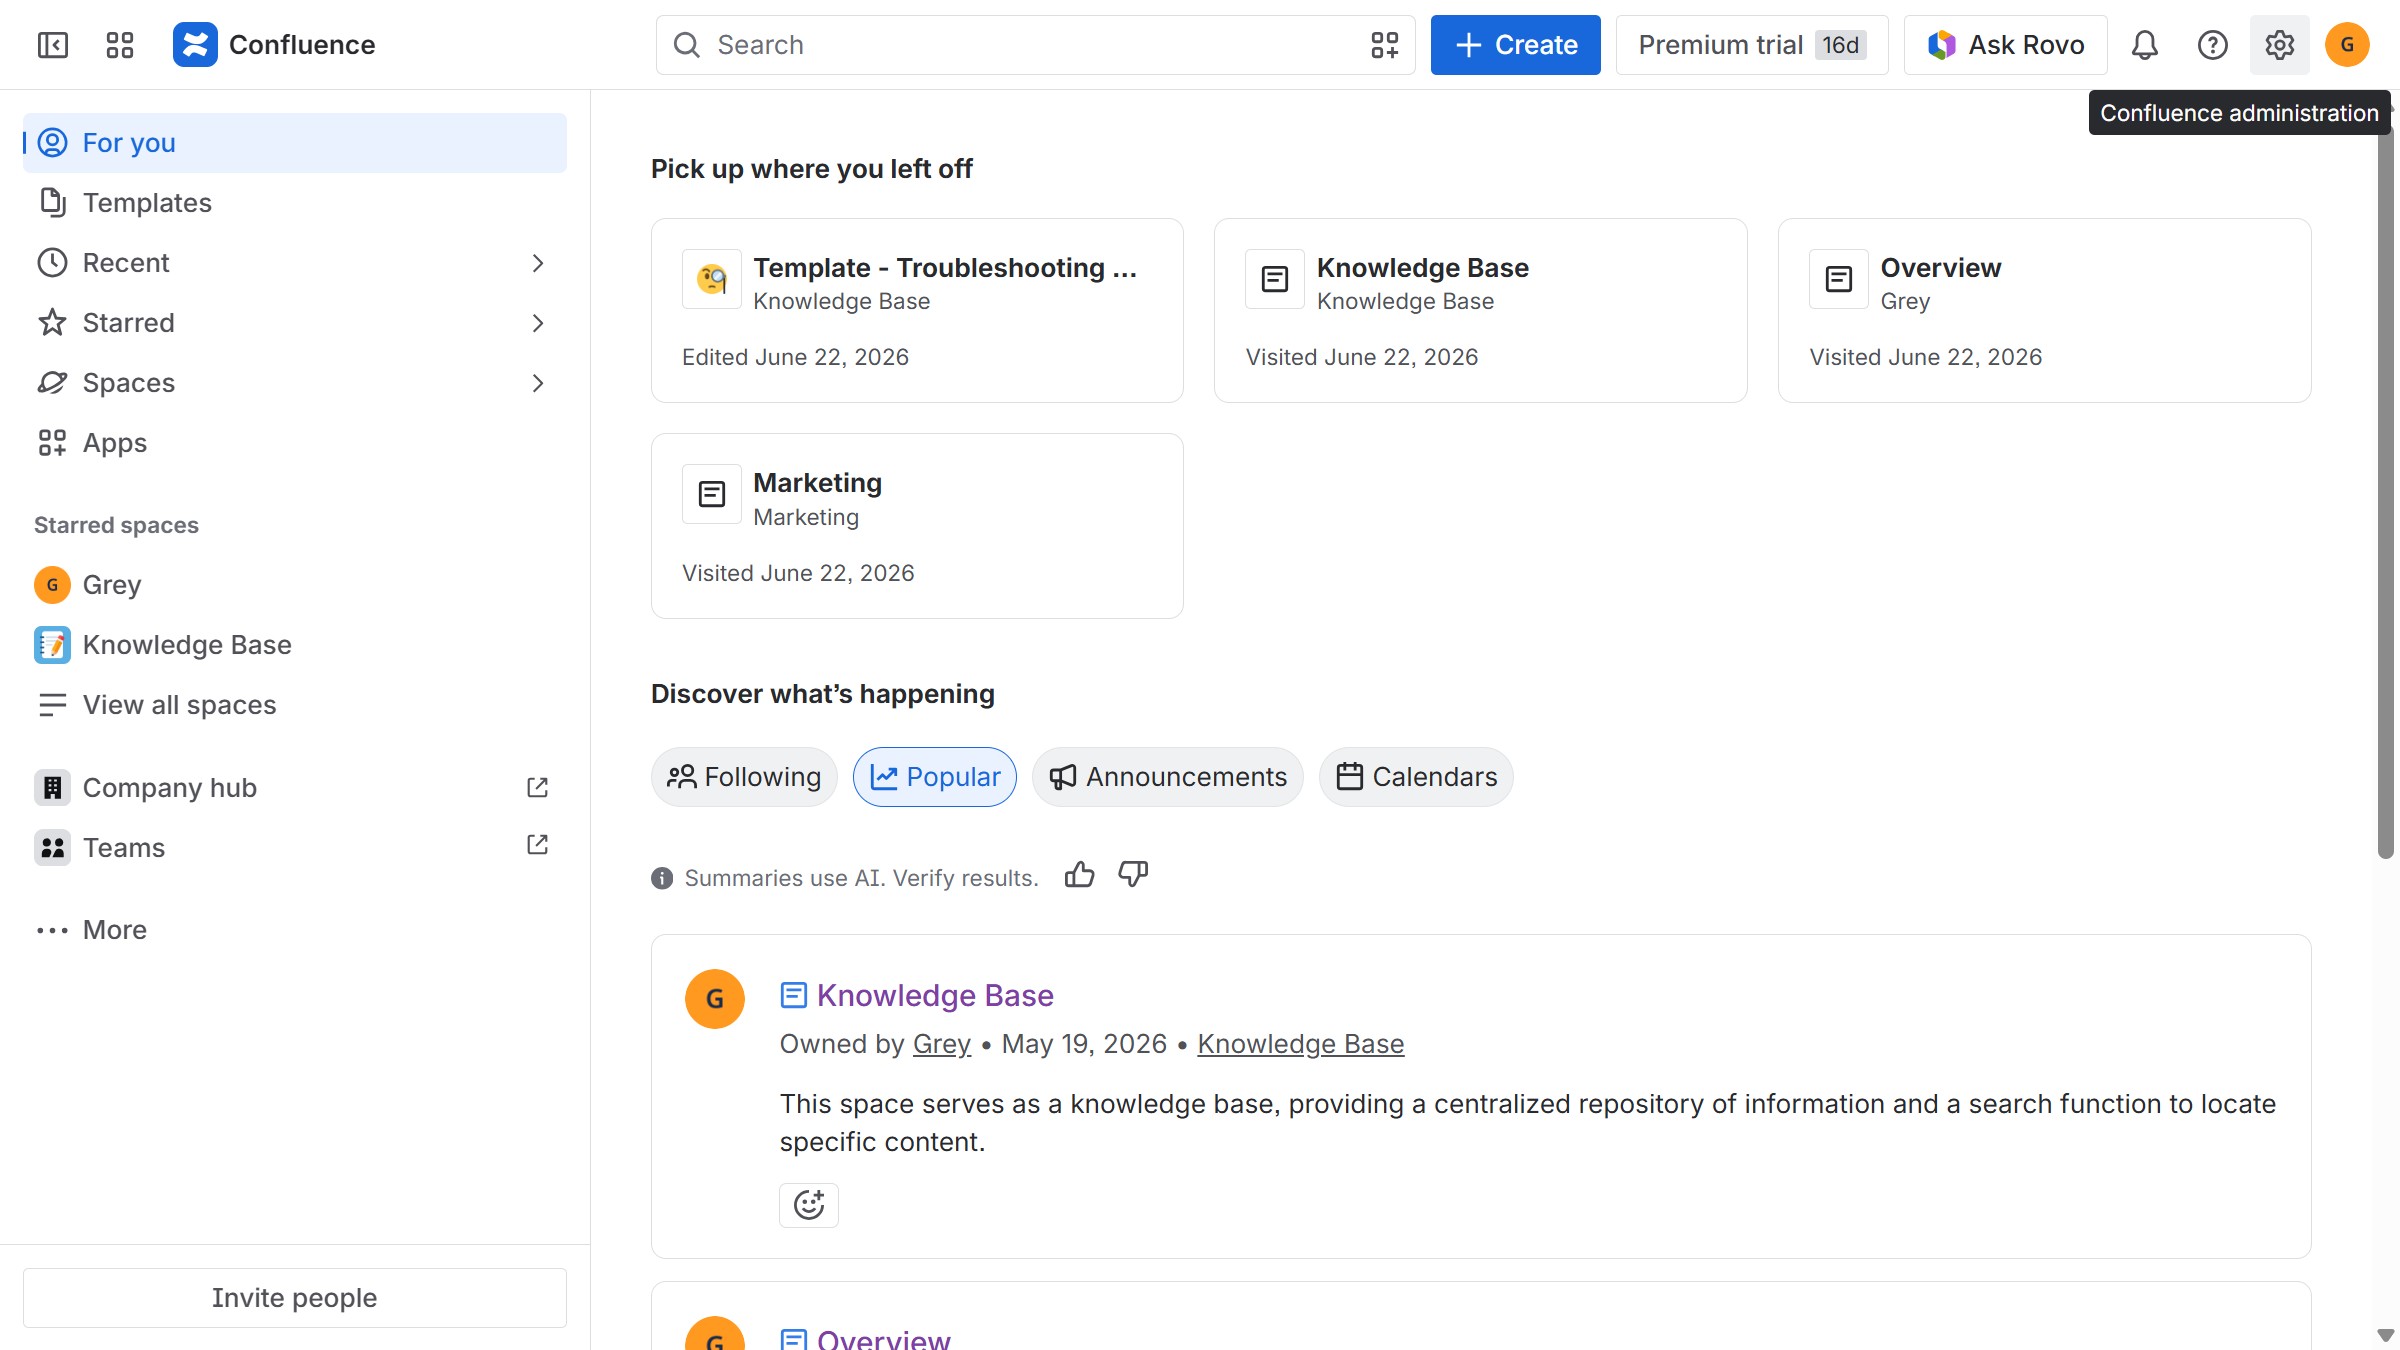
Task: Open the profile avatar in top bar
Action: (x=2347, y=45)
